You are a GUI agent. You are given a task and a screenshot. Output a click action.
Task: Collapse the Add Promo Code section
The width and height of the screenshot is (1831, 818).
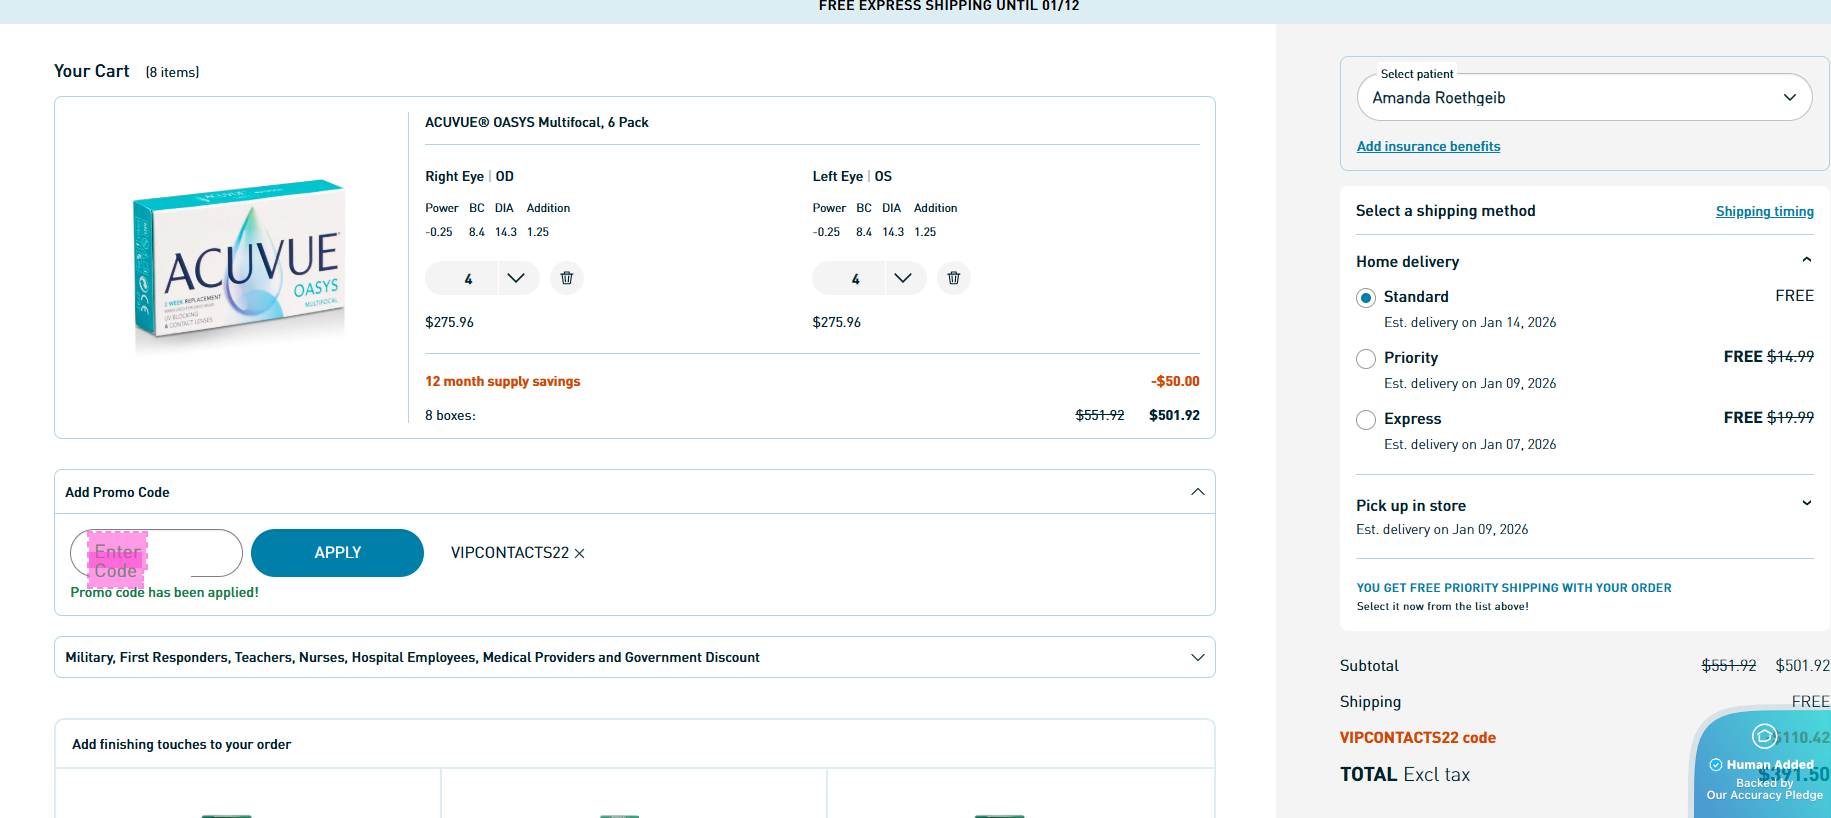pyautogui.click(x=1197, y=492)
